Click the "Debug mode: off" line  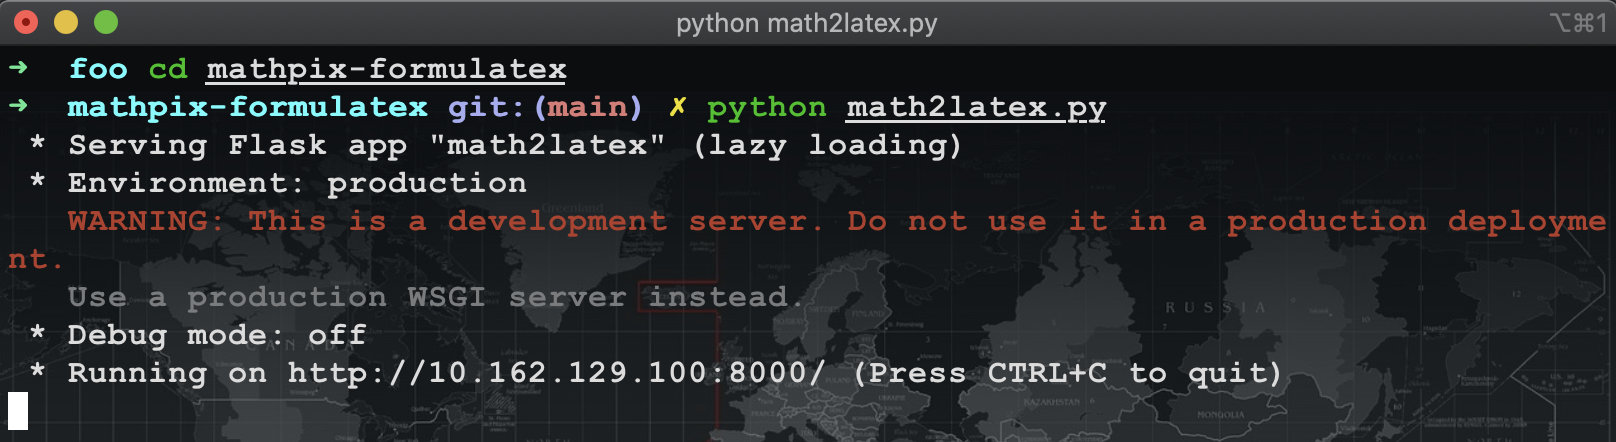coord(197,335)
